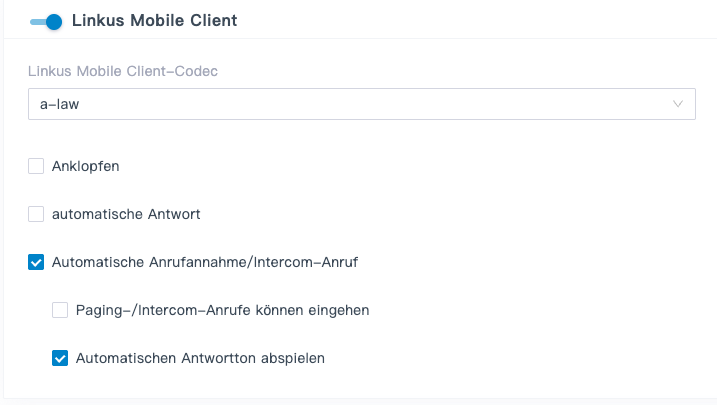717x405 pixels.
Task: Click the Linkus Mobile Client section heading
Action: click(154, 21)
